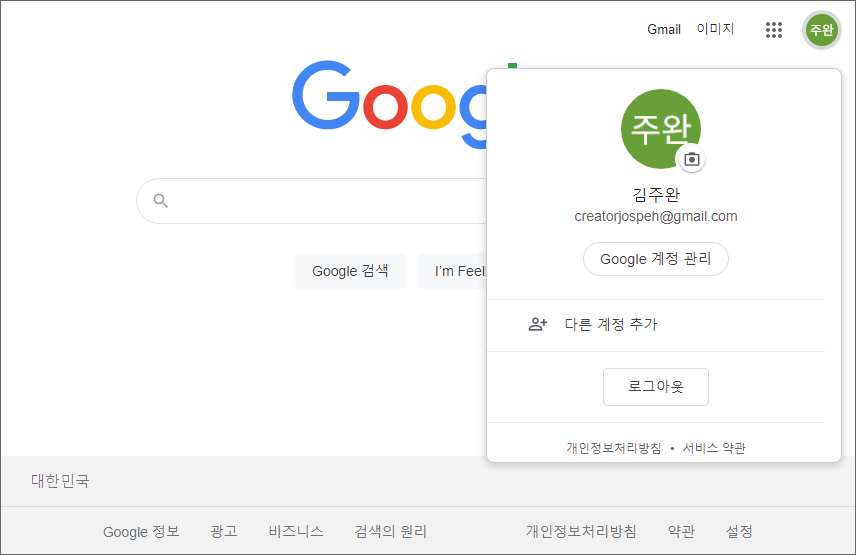Click the I'm Feeling Lucky button
The height and width of the screenshot is (555, 856).
pyautogui.click(x=453, y=271)
